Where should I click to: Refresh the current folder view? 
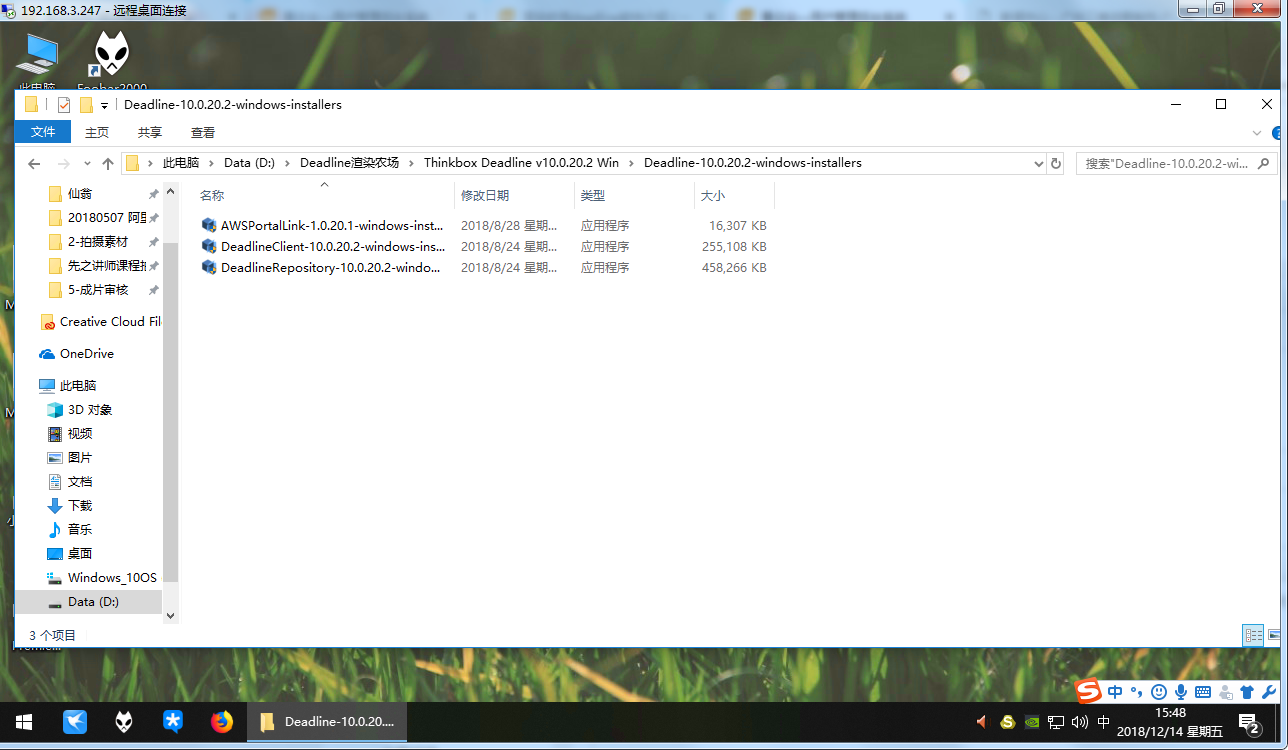click(x=1056, y=163)
